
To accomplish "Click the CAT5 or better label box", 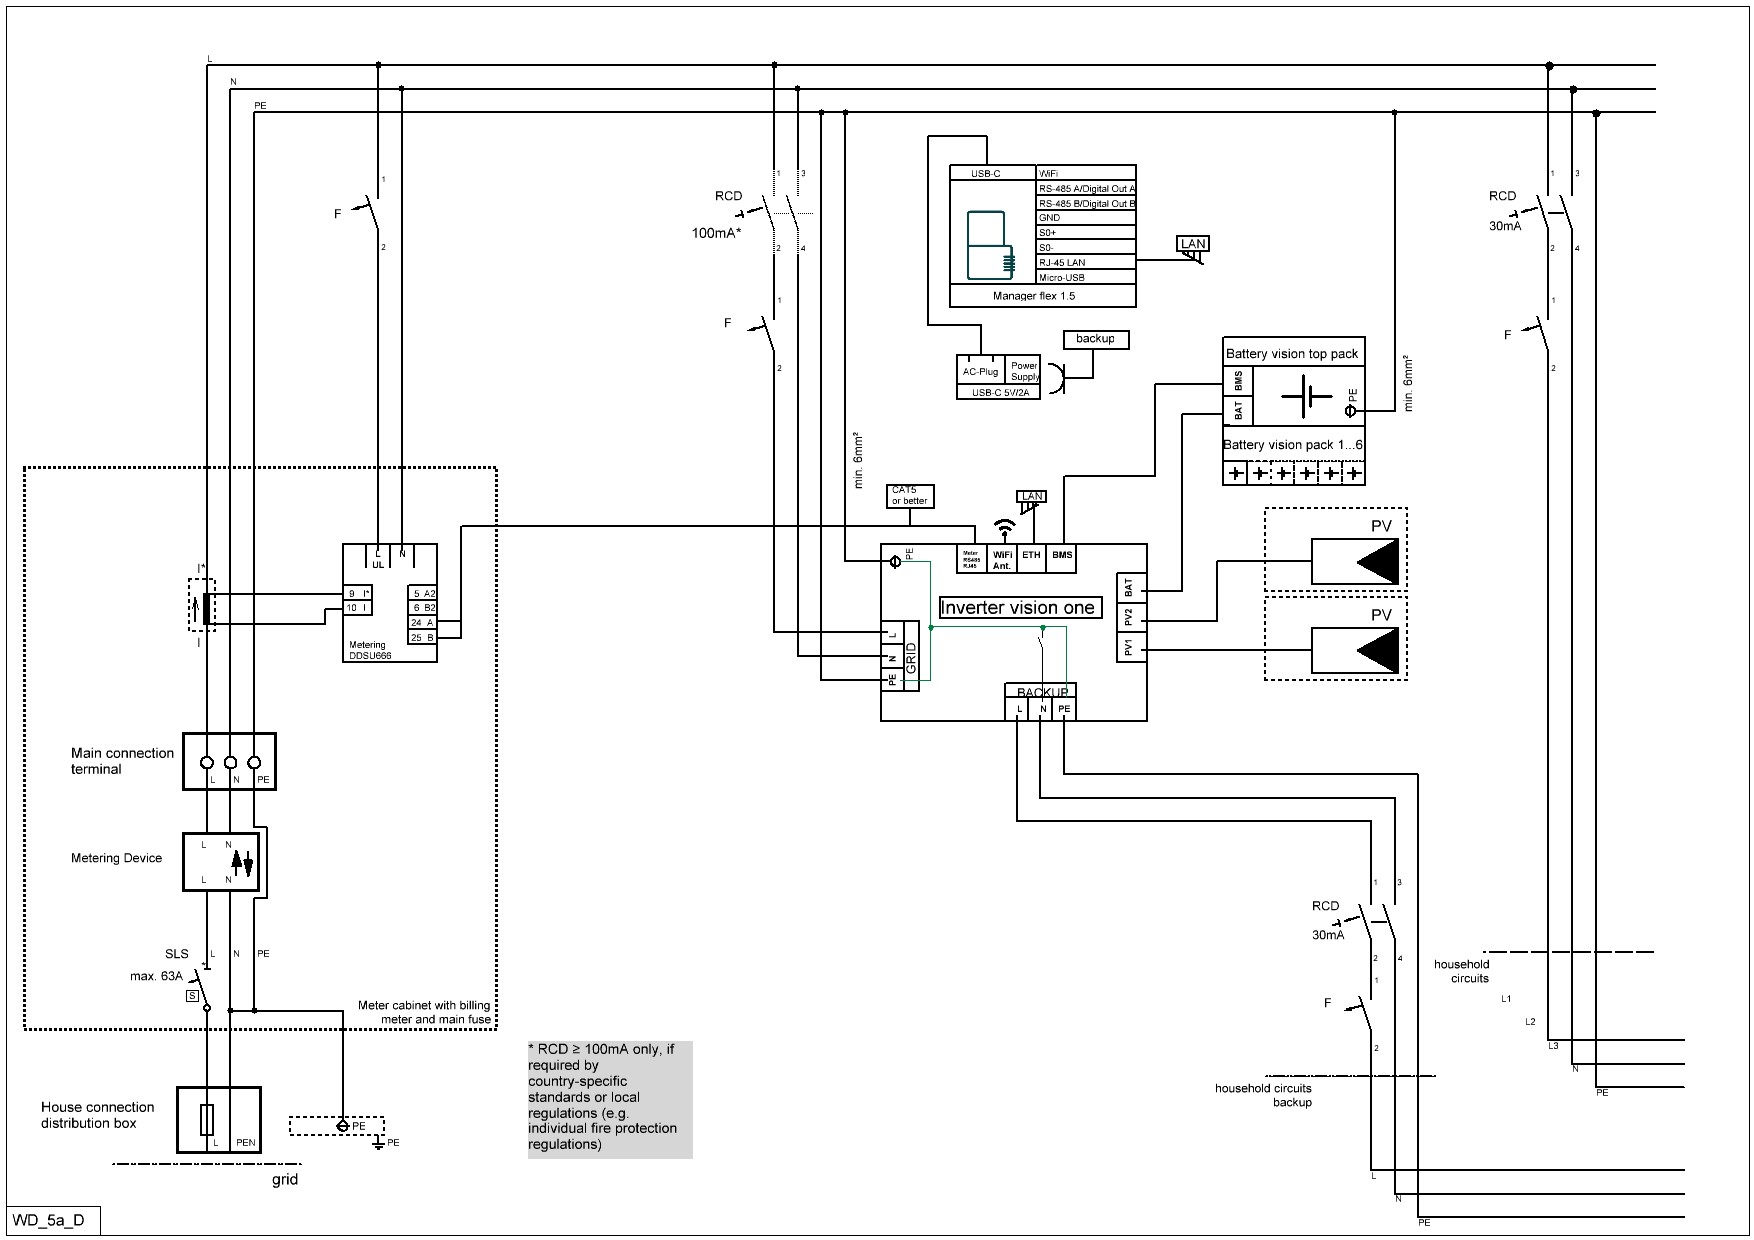I will click(910, 496).
